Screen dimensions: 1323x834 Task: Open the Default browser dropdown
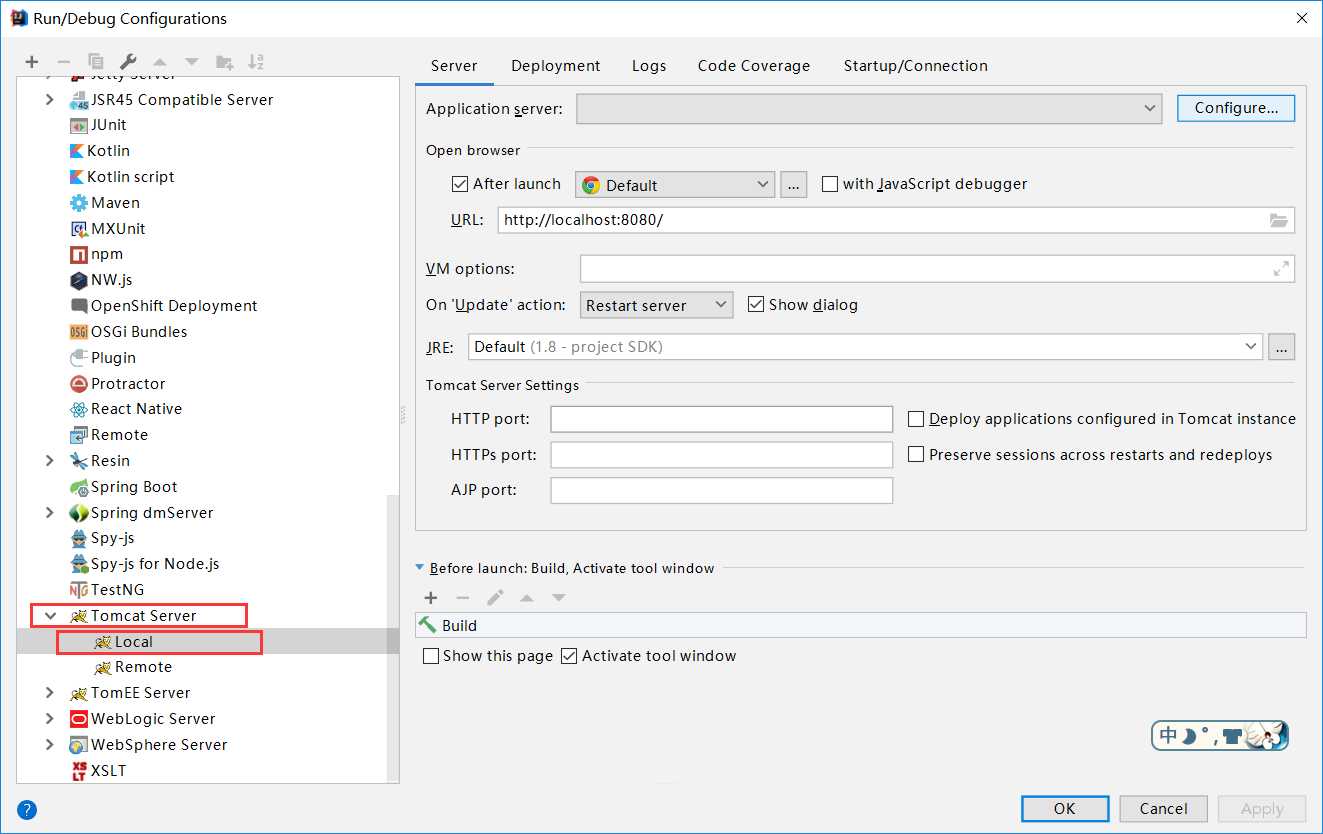click(x=675, y=185)
